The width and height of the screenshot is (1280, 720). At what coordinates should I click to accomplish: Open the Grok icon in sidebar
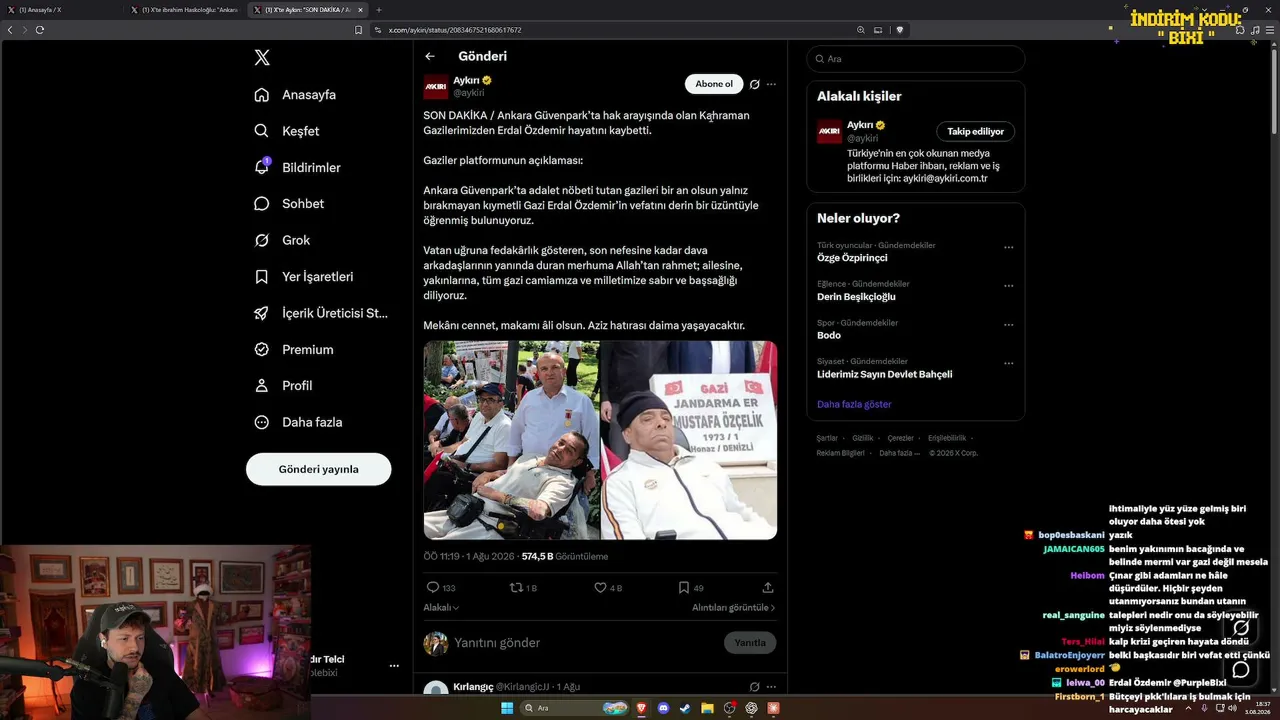262,240
